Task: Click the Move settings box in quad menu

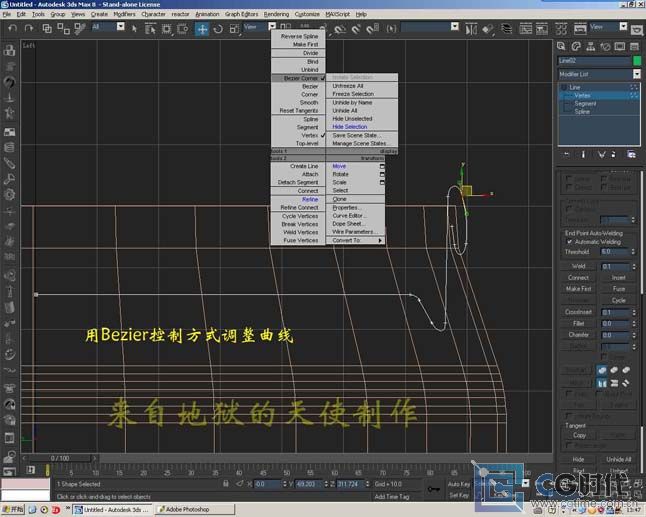Action: (382, 166)
